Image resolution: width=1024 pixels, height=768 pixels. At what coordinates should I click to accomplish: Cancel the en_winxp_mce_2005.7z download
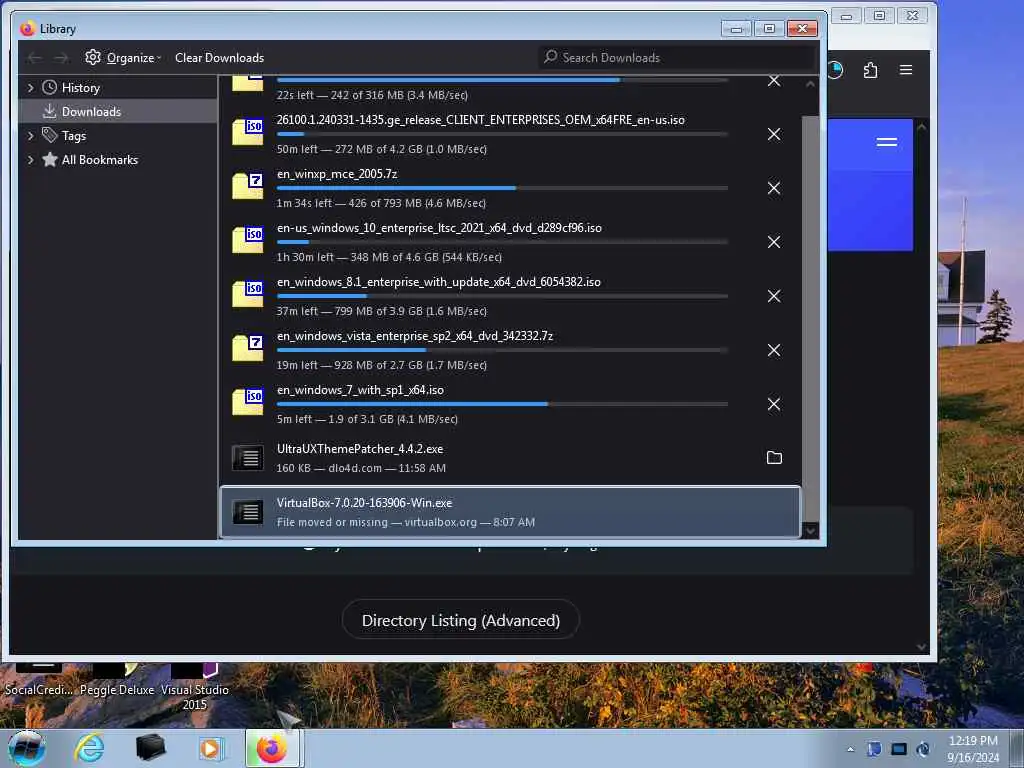[x=774, y=189]
